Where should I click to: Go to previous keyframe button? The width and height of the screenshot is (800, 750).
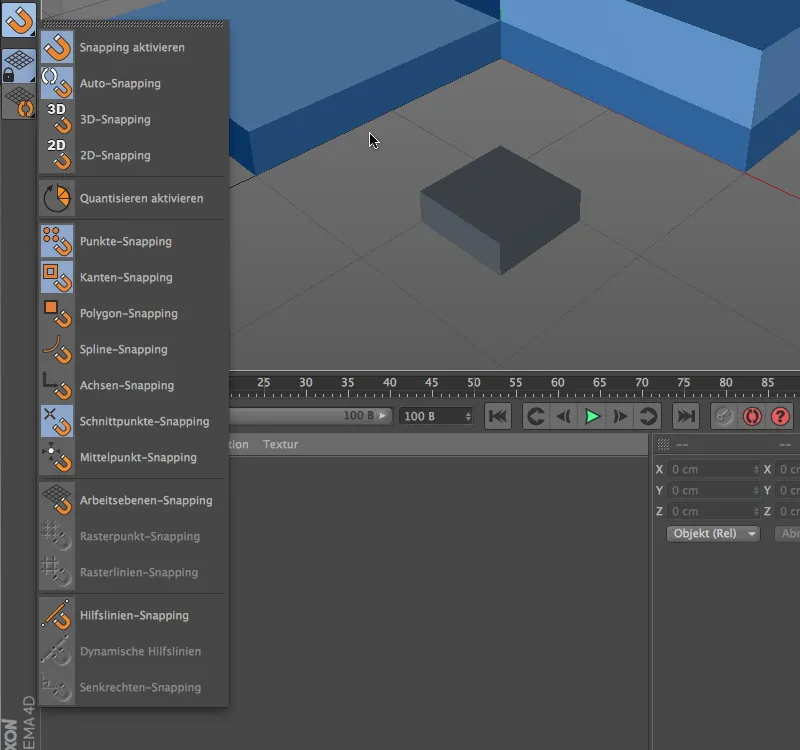(536, 416)
